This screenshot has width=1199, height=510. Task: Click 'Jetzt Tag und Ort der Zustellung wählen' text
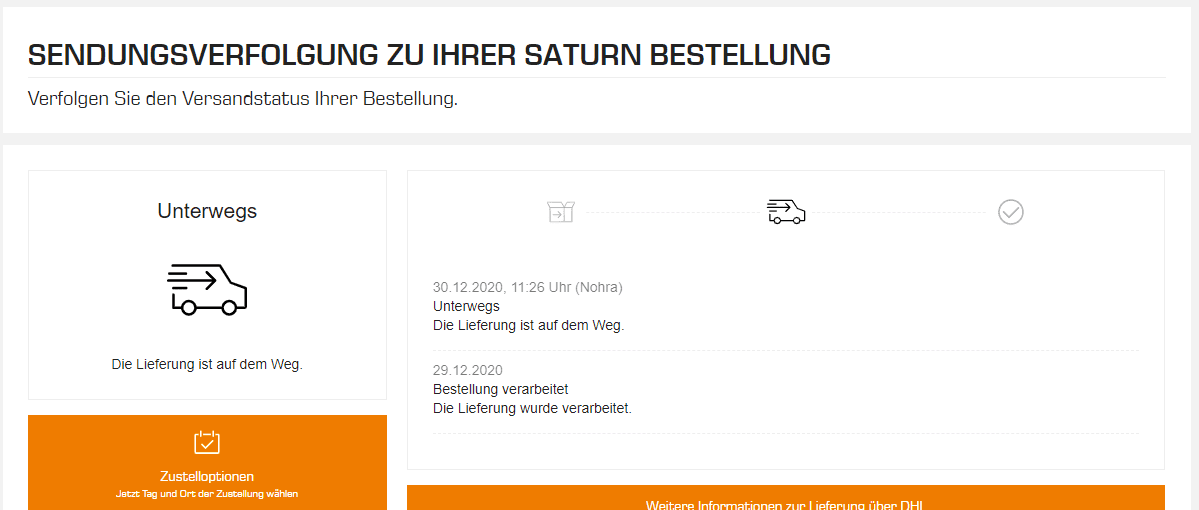[207, 494]
